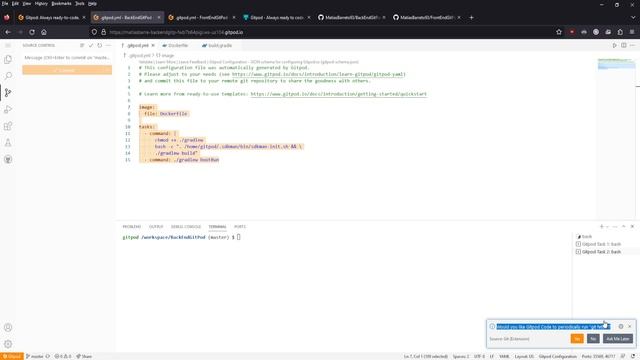Click the run icon in the editor title bar
The width and height of the screenshot is (640, 360).
pos(615,45)
